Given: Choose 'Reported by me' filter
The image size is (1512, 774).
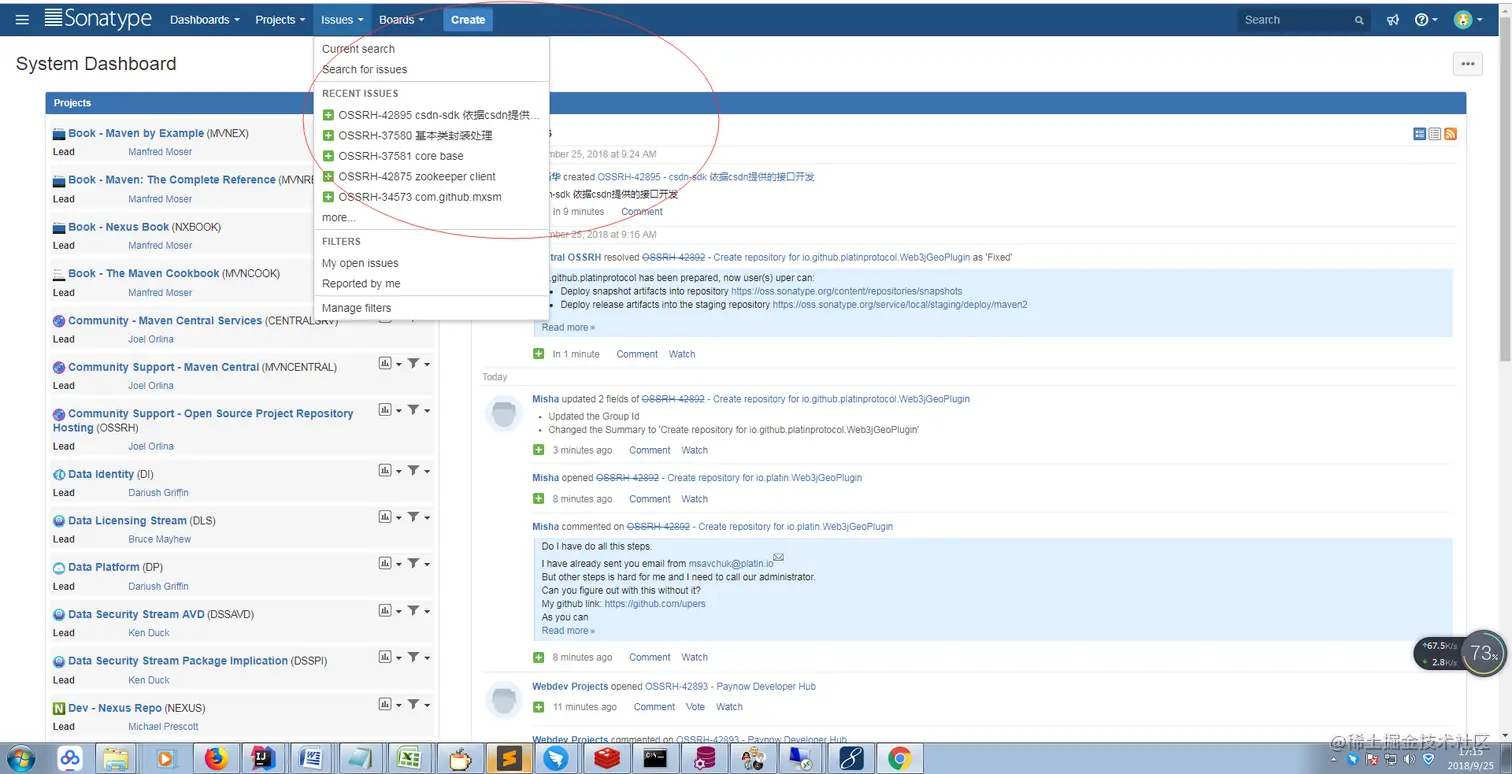Looking at the screenshot, I should click(x=431, y=284).
